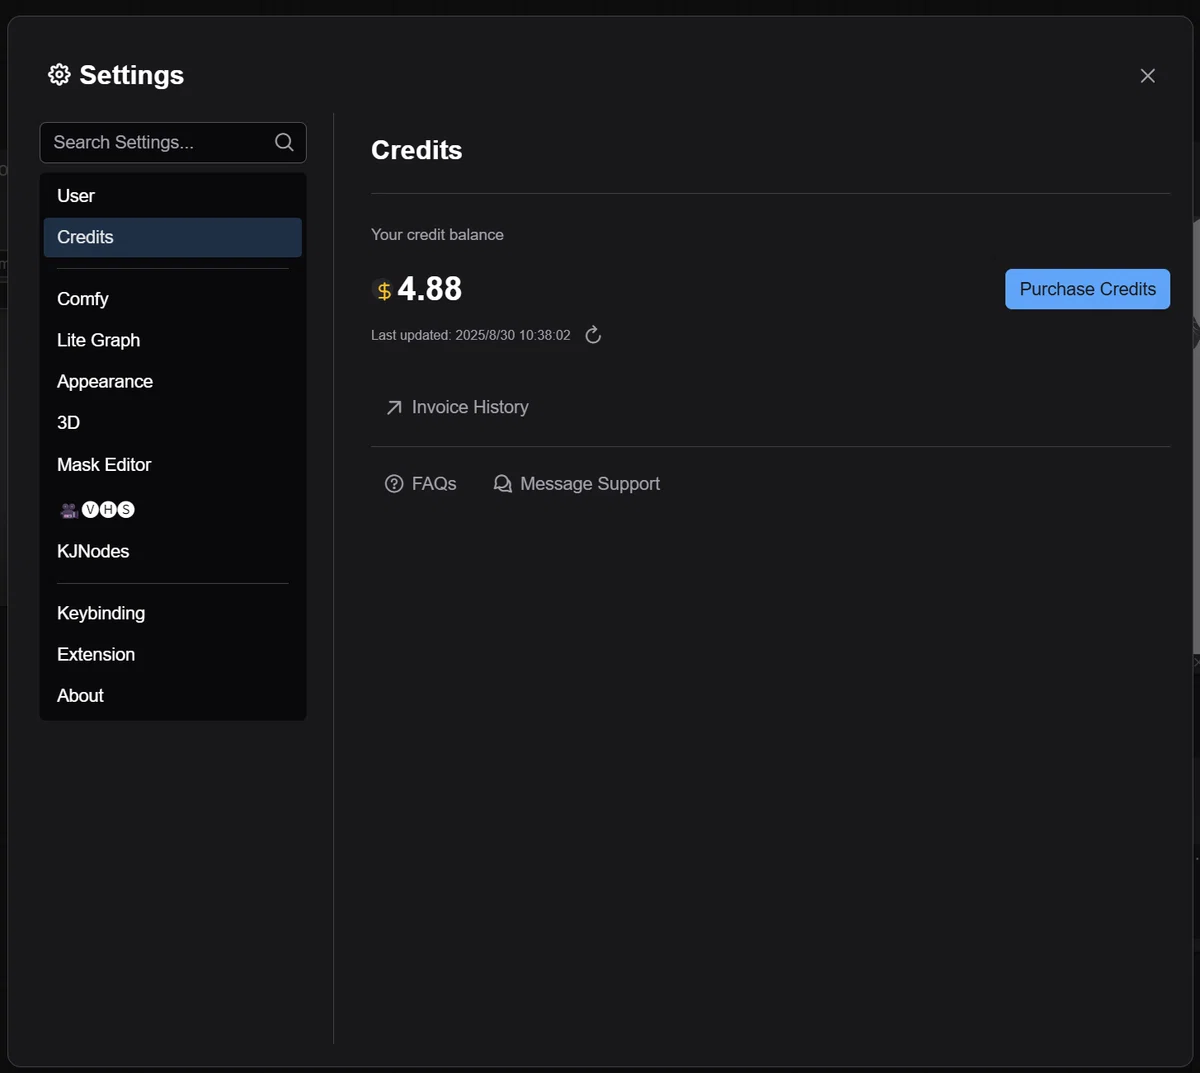Open the About settings category
The height and width of the screenshot is (1073, 1200).
pyautogui.click(x=172, y=696)
